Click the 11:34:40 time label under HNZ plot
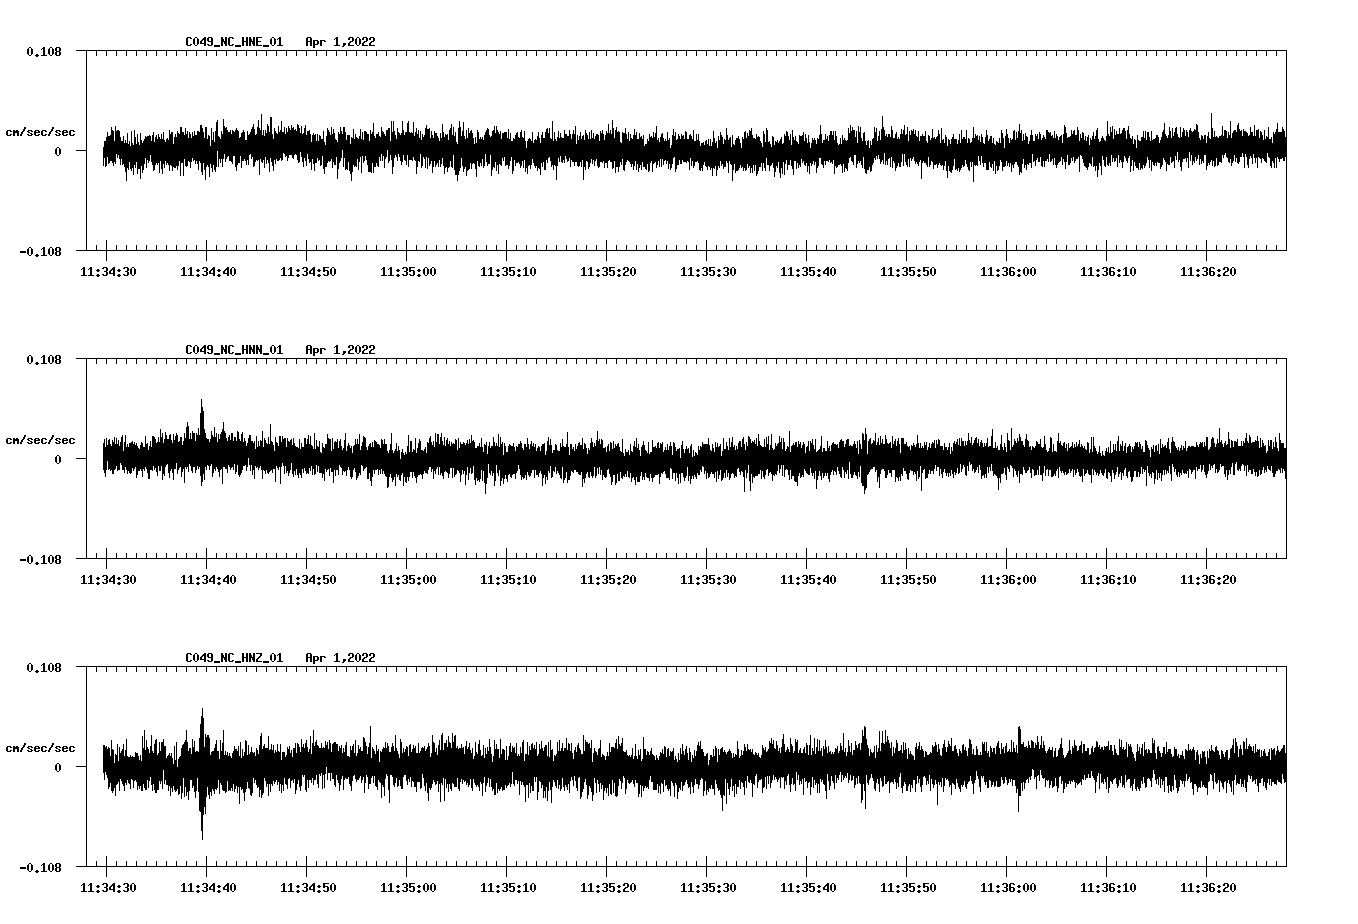 (208, 888)
